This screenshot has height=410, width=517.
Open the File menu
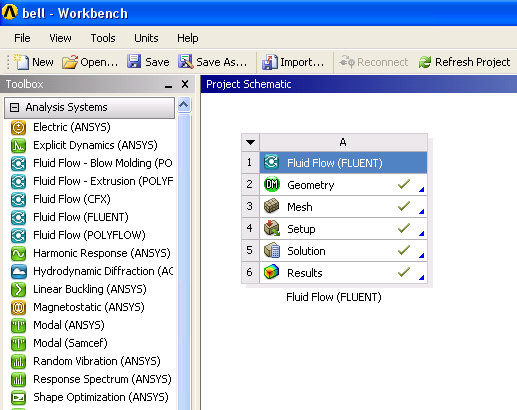22,38
